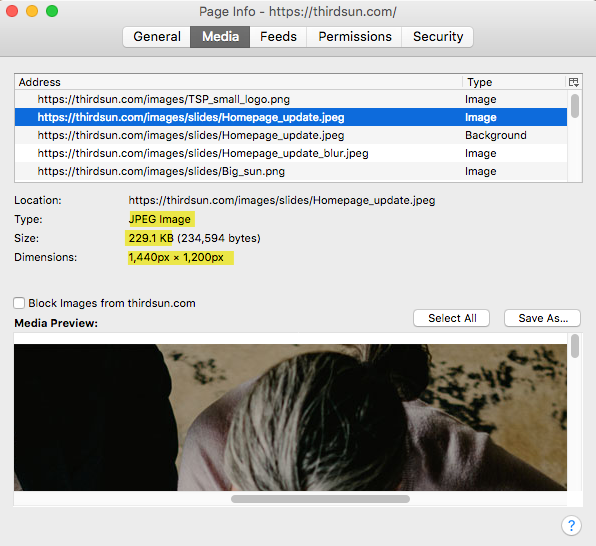Select the Media tab
Screen dimensions: 596x546
coord(220,37)
